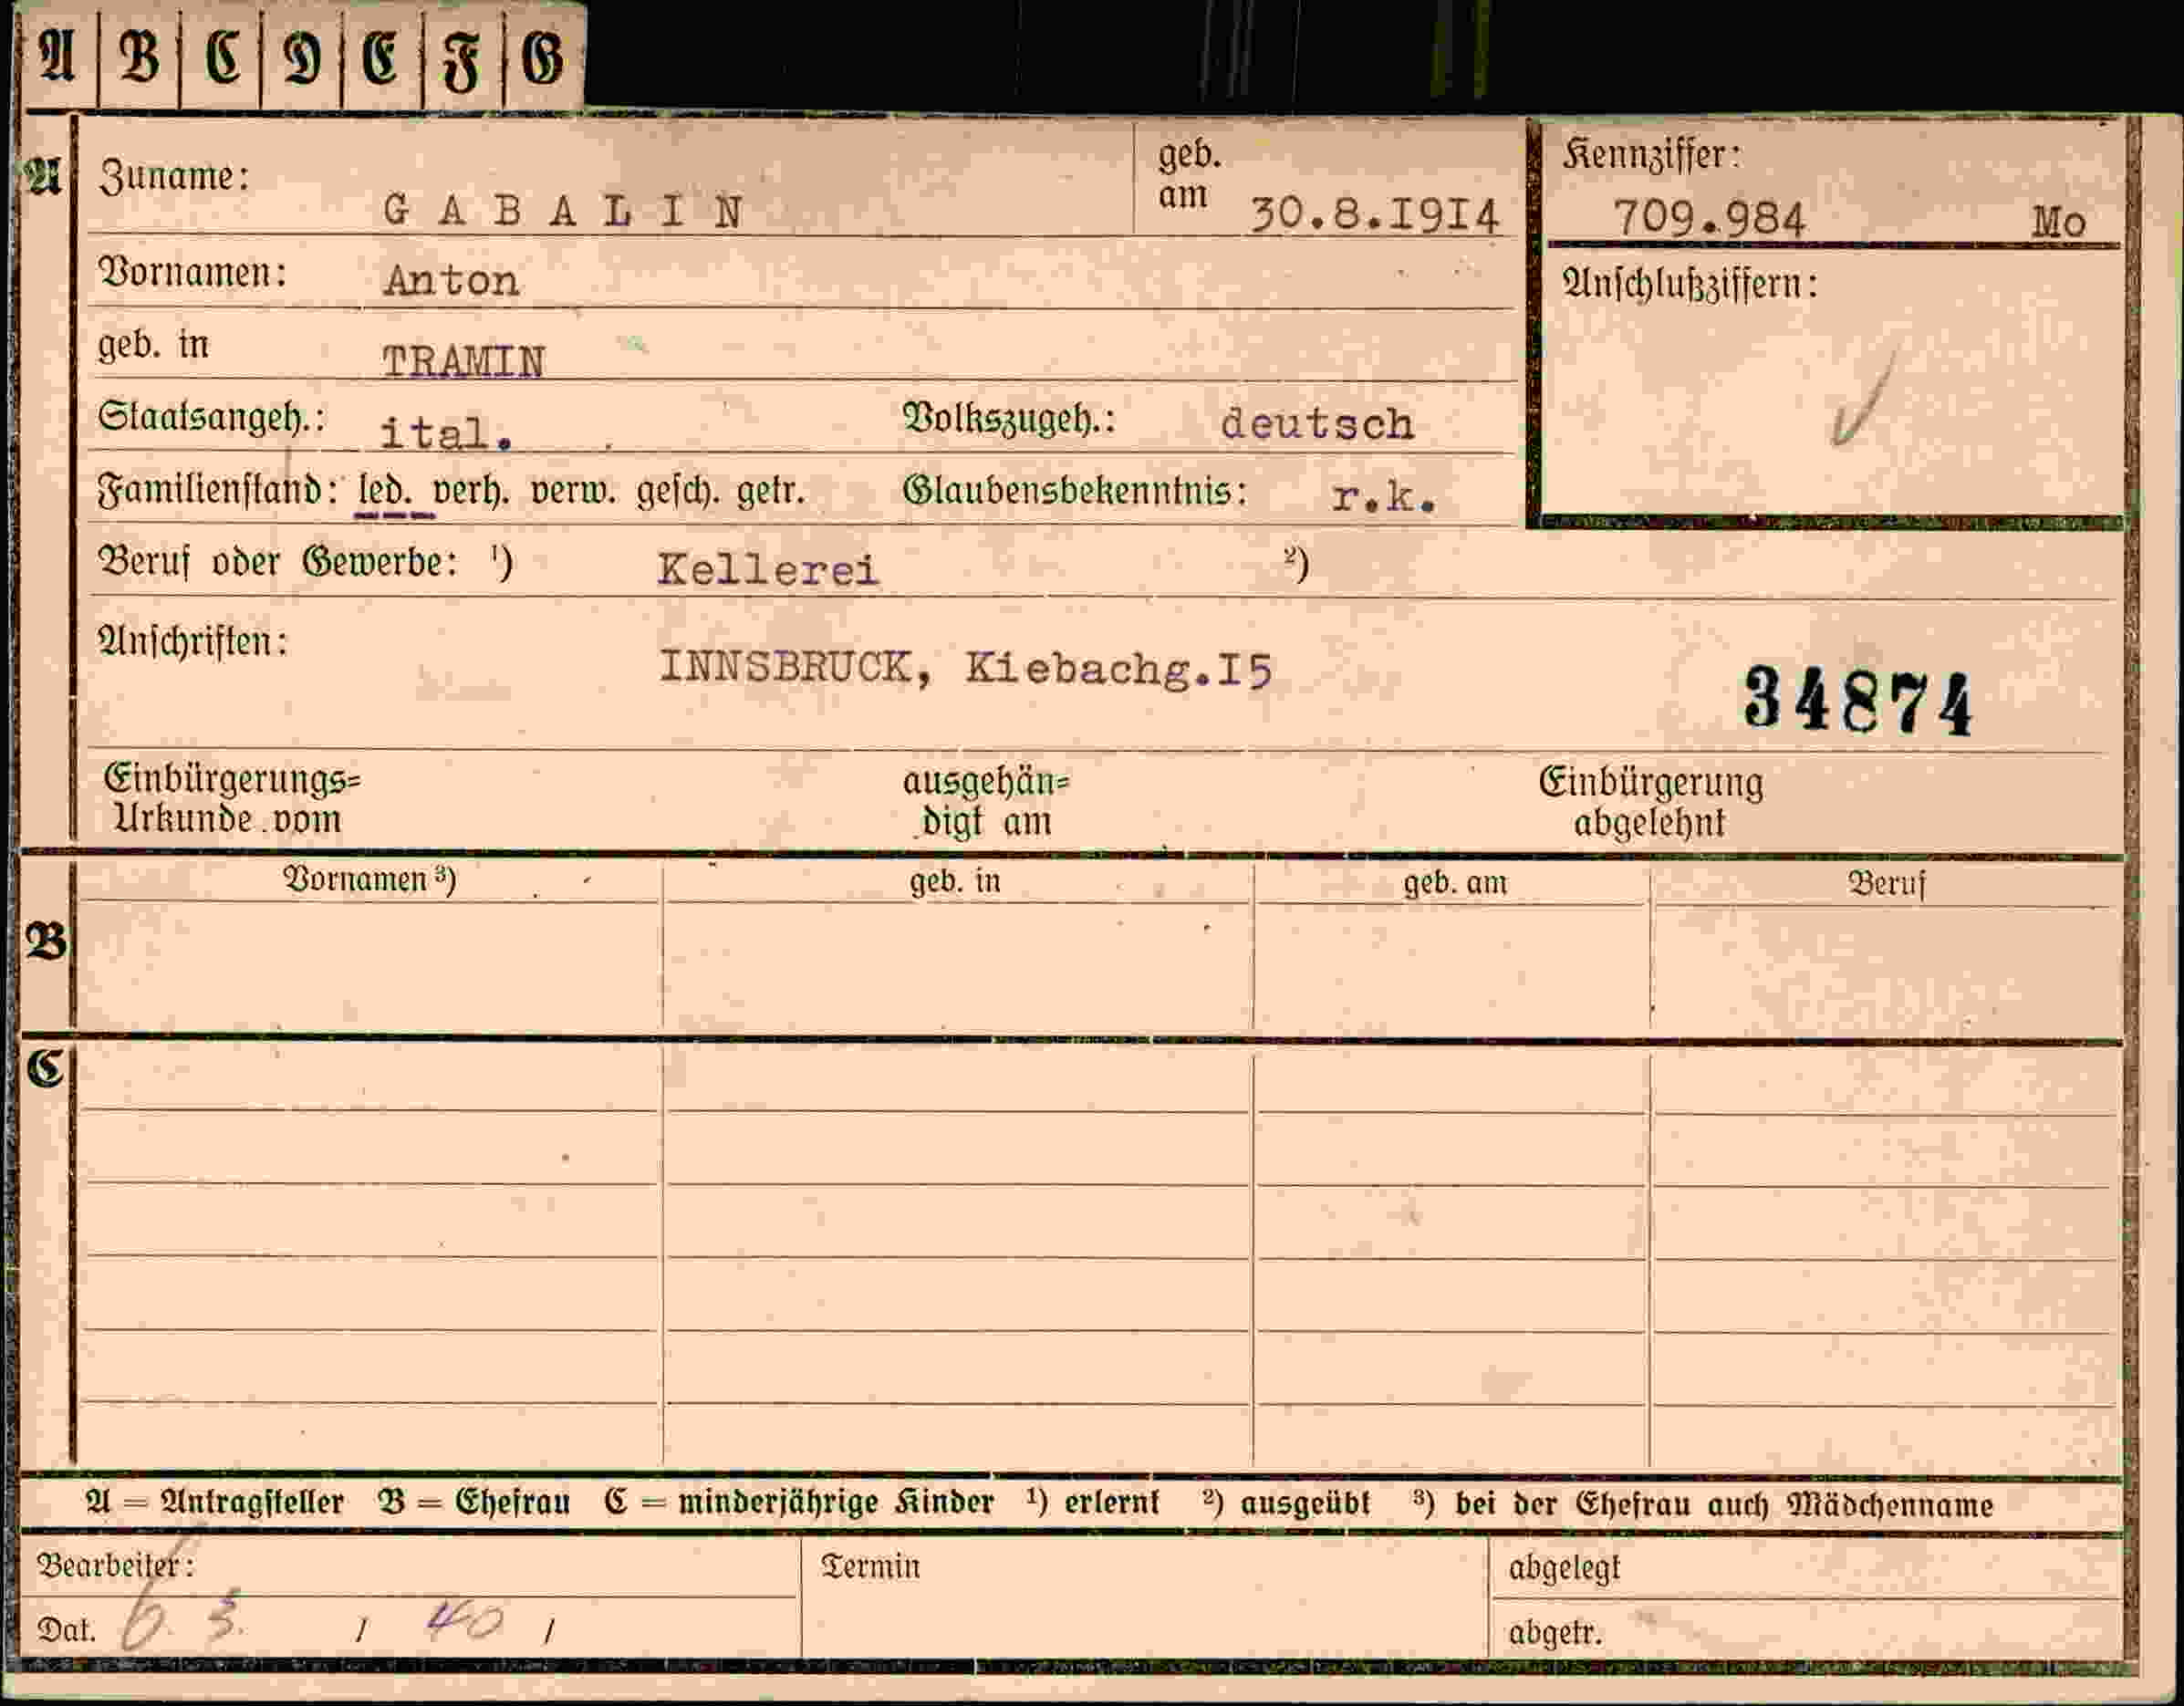Screen dimensions: 2184x1706
Task: Click the marital status option "getr."
Action: click(x=770, y=491)
